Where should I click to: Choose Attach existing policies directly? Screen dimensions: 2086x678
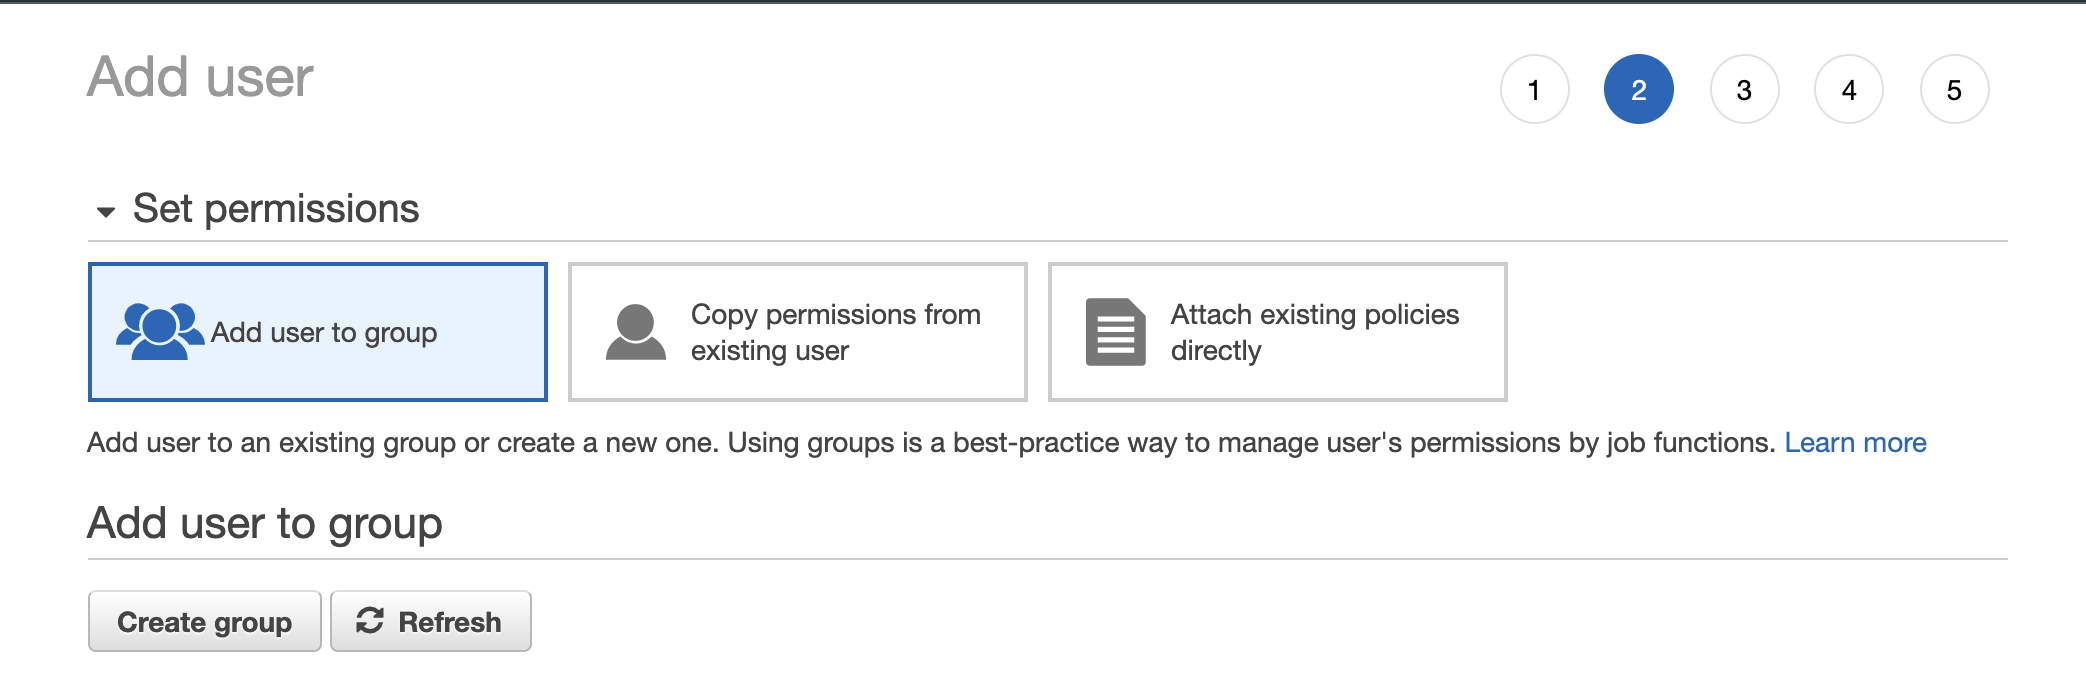(x=1314, y=332)
